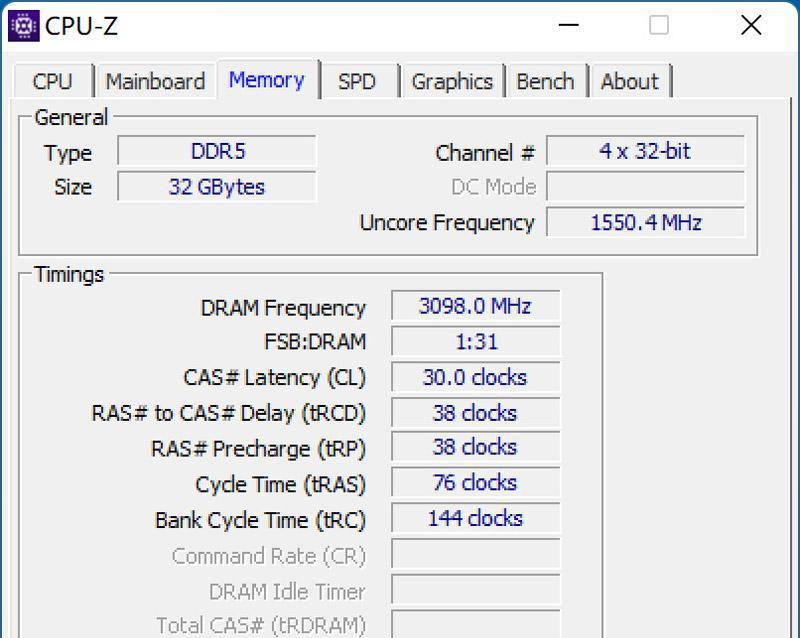800x638 pixels.
Task: Switch to the Graphics tab
Action: pyautogui.click(x=453, y=81)
